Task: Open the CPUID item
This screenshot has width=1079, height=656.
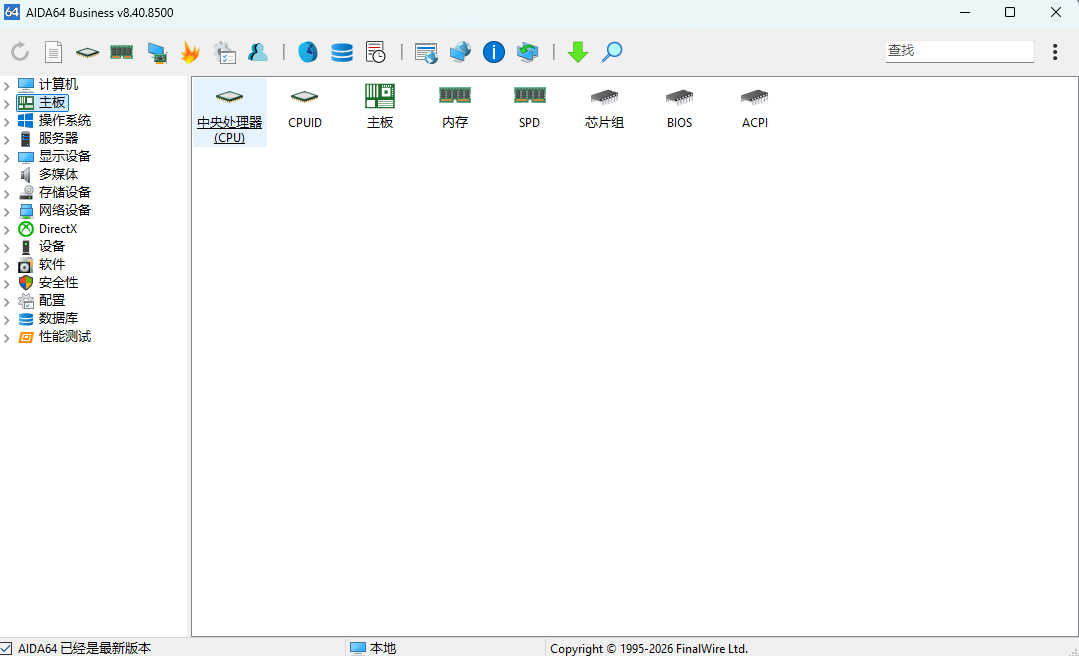Action: coord(305,109)
